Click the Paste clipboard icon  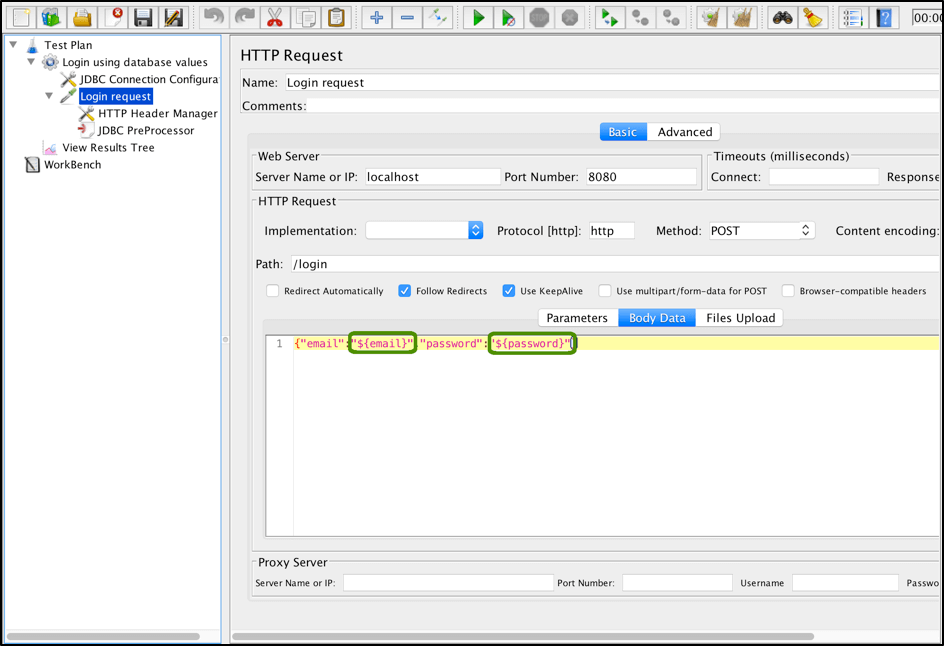[336, 17]
